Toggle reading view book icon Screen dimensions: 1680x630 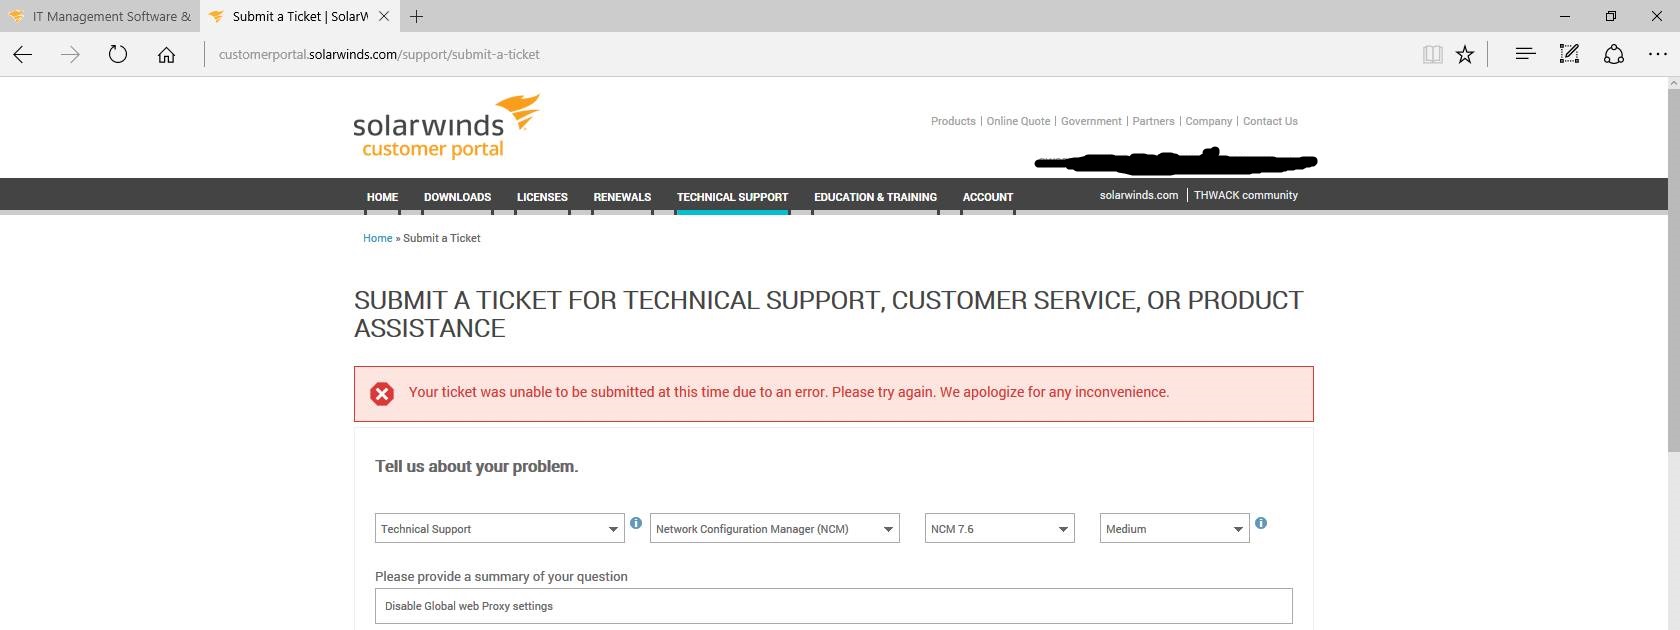1432,55
